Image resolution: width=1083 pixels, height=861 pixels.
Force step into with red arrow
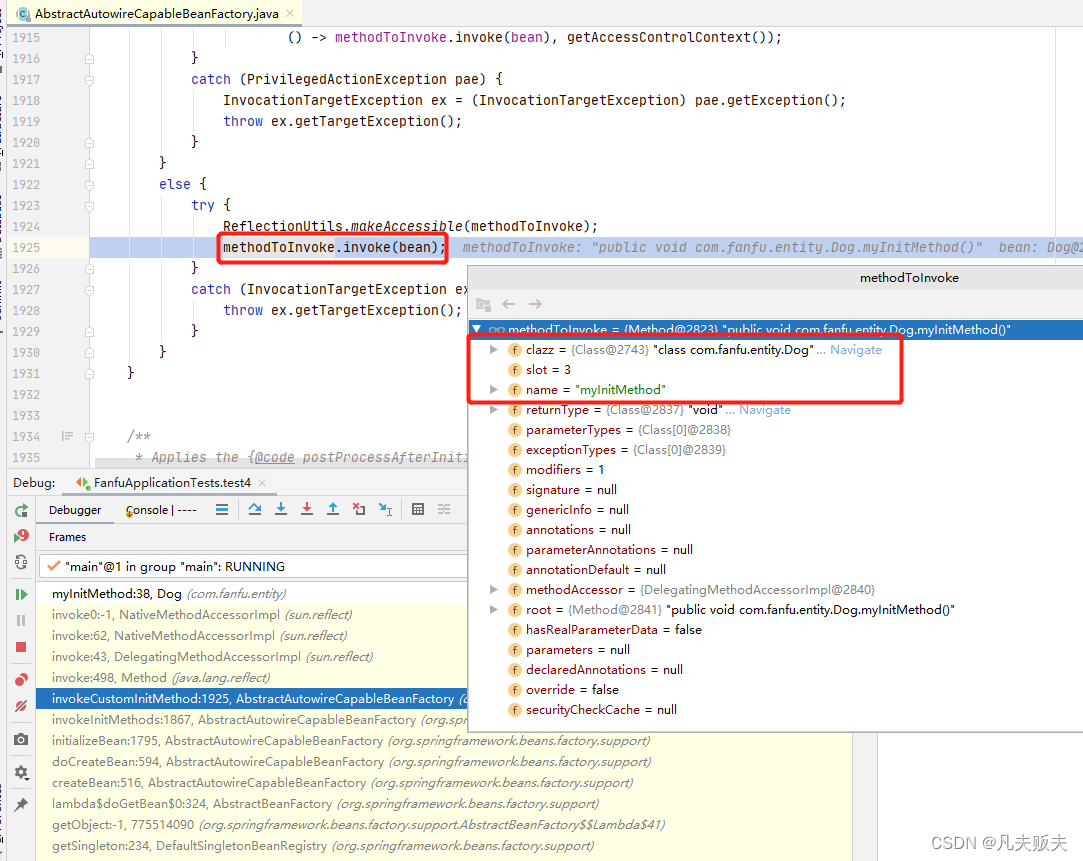[x=307, y=510]
